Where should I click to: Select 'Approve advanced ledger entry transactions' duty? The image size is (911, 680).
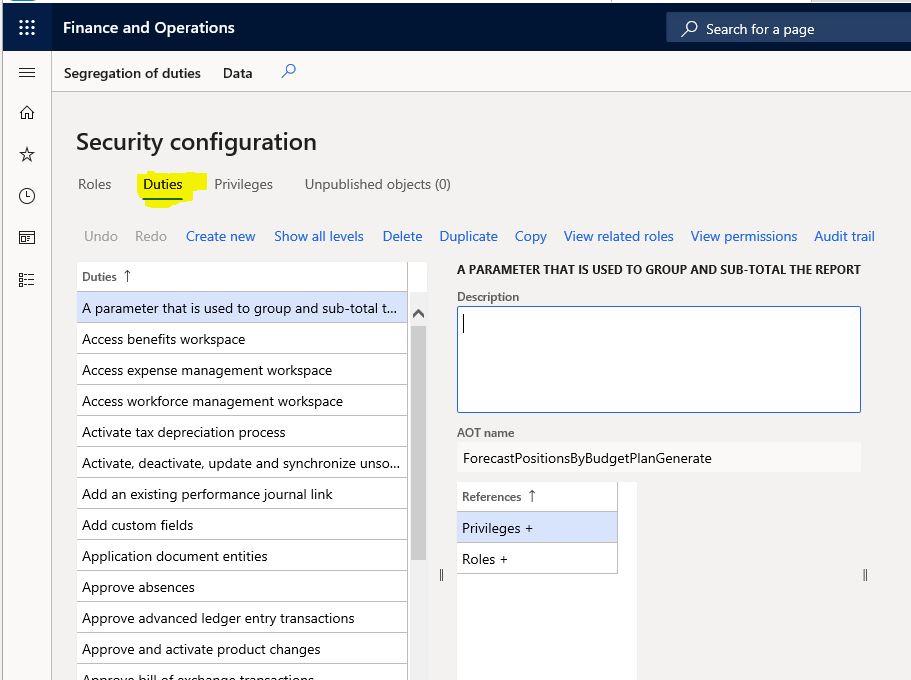(242, 618)
